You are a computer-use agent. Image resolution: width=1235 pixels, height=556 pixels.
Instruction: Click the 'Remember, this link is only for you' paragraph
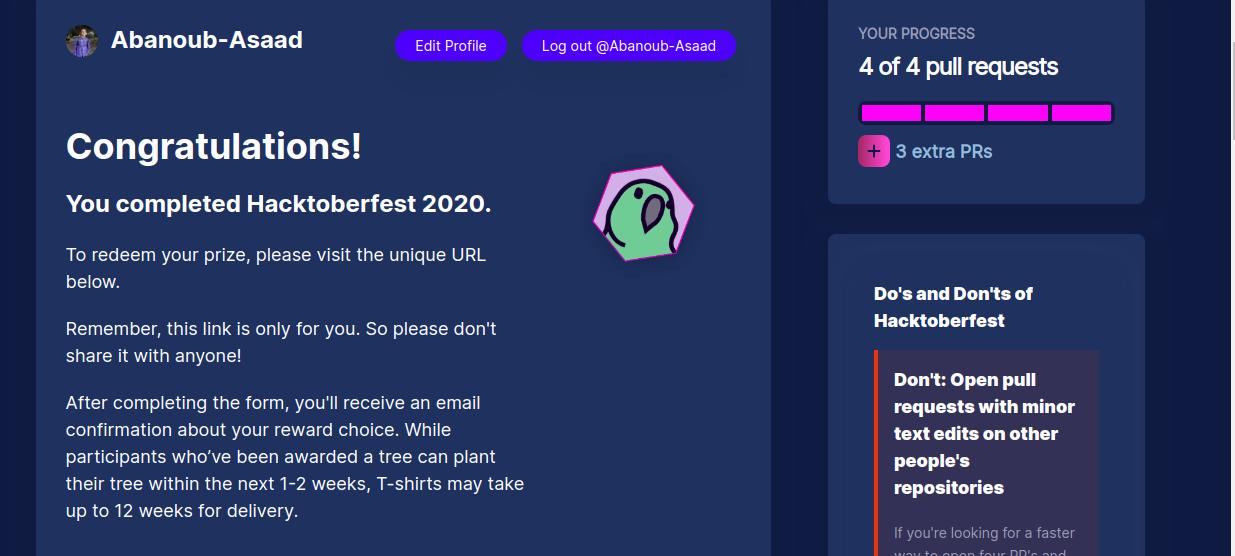click(x=281, y=342)
